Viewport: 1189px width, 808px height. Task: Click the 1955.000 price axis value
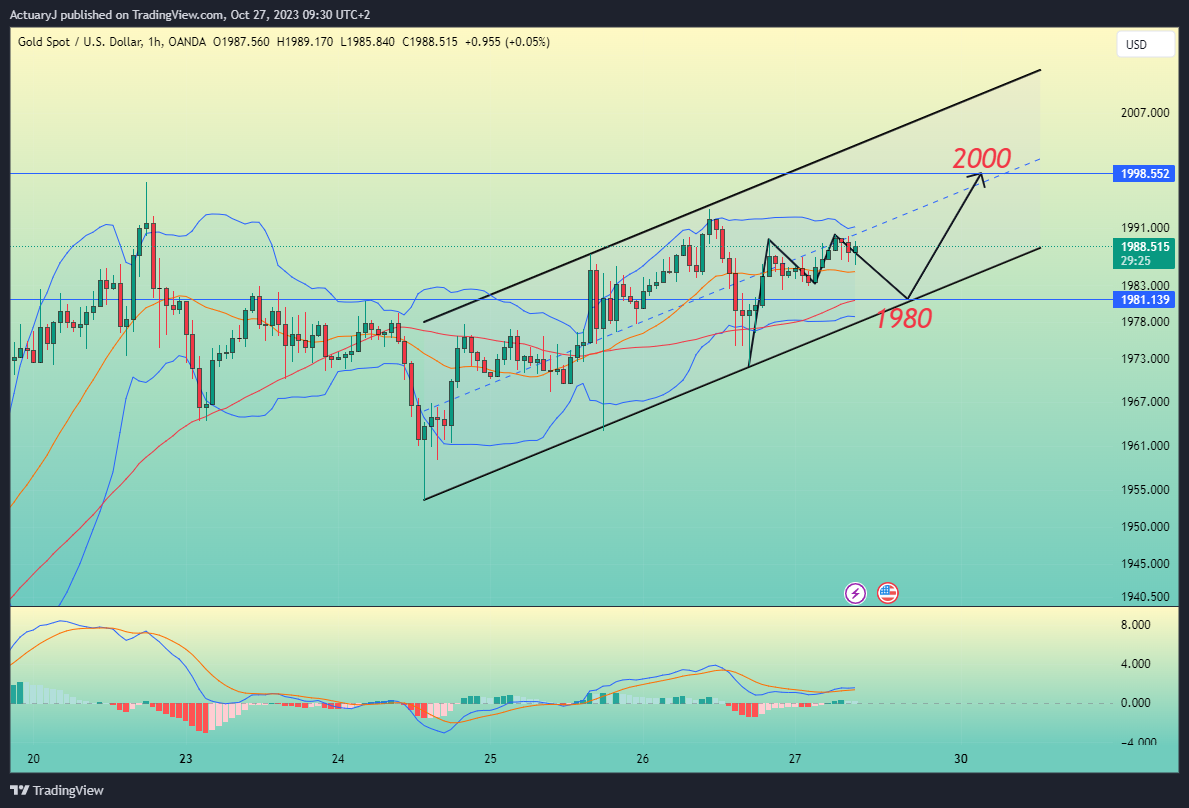pyautogui.click(x=1145, y=489)
